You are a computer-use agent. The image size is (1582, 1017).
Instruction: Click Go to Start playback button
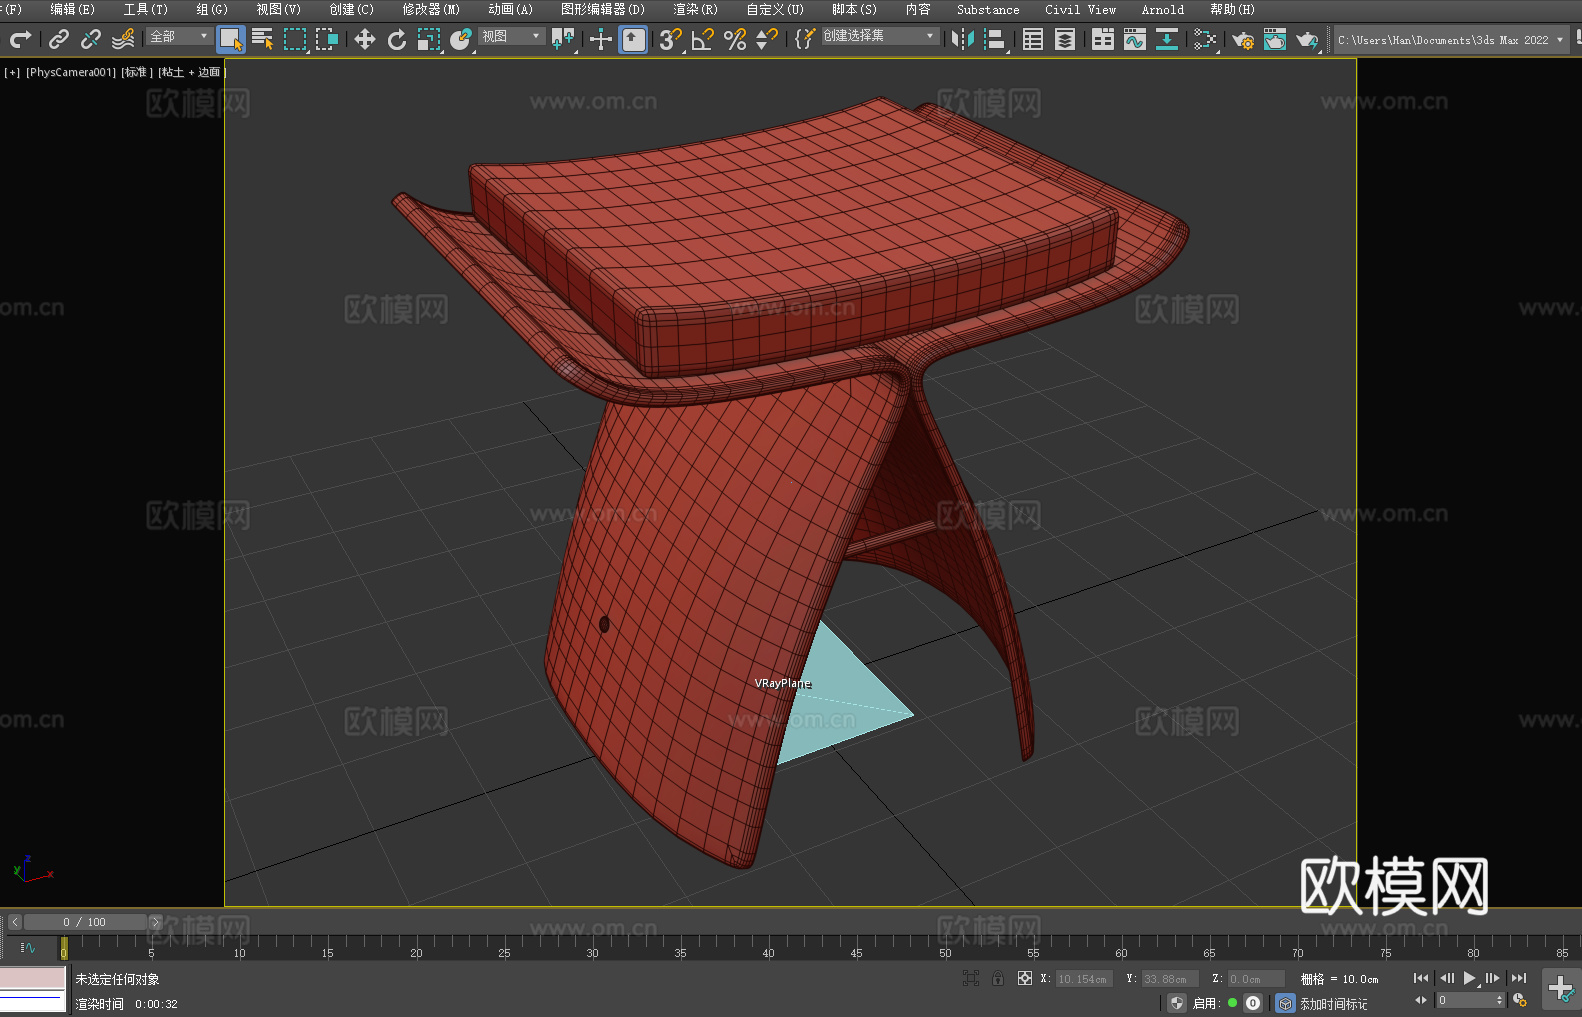coord(1420,978)
